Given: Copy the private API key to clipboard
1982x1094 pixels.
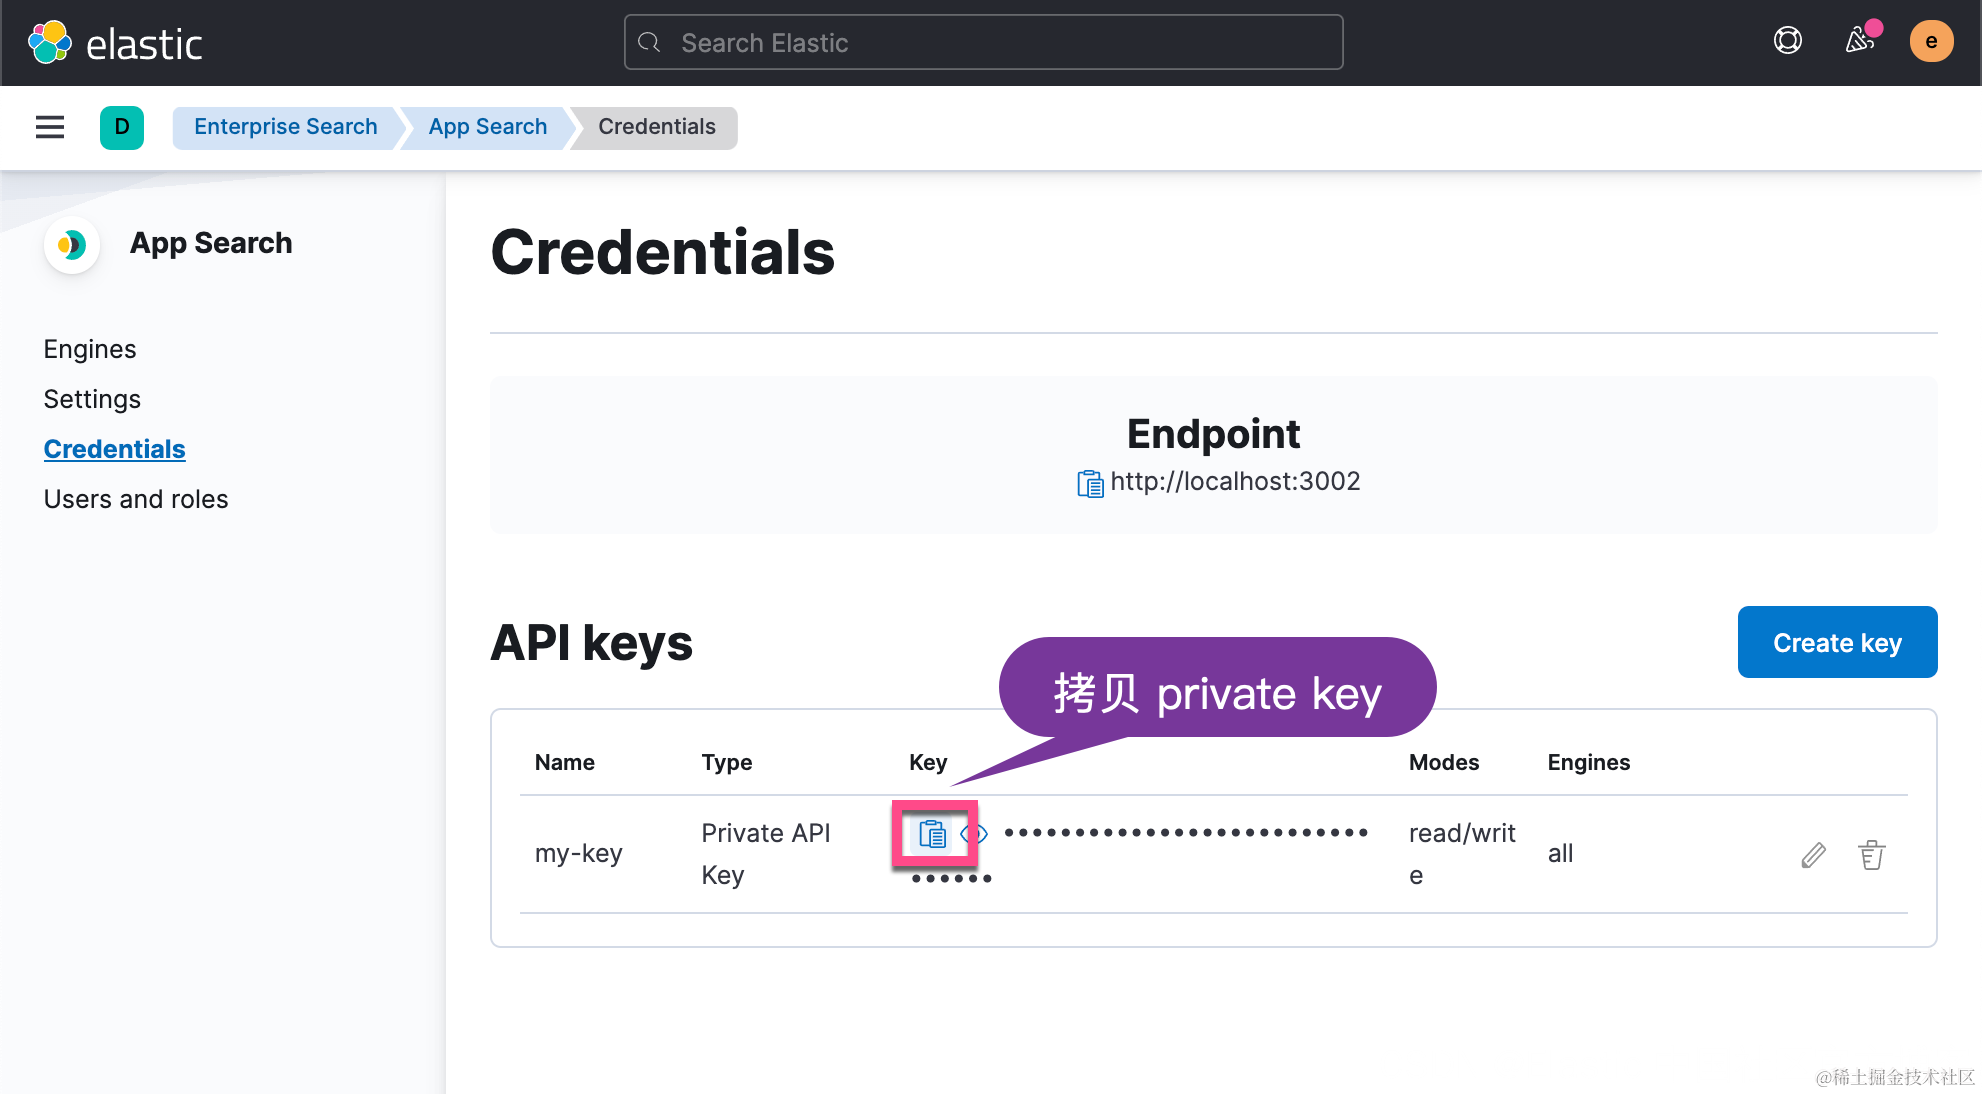Looking at the screenshot, I should tap(932, 833).
